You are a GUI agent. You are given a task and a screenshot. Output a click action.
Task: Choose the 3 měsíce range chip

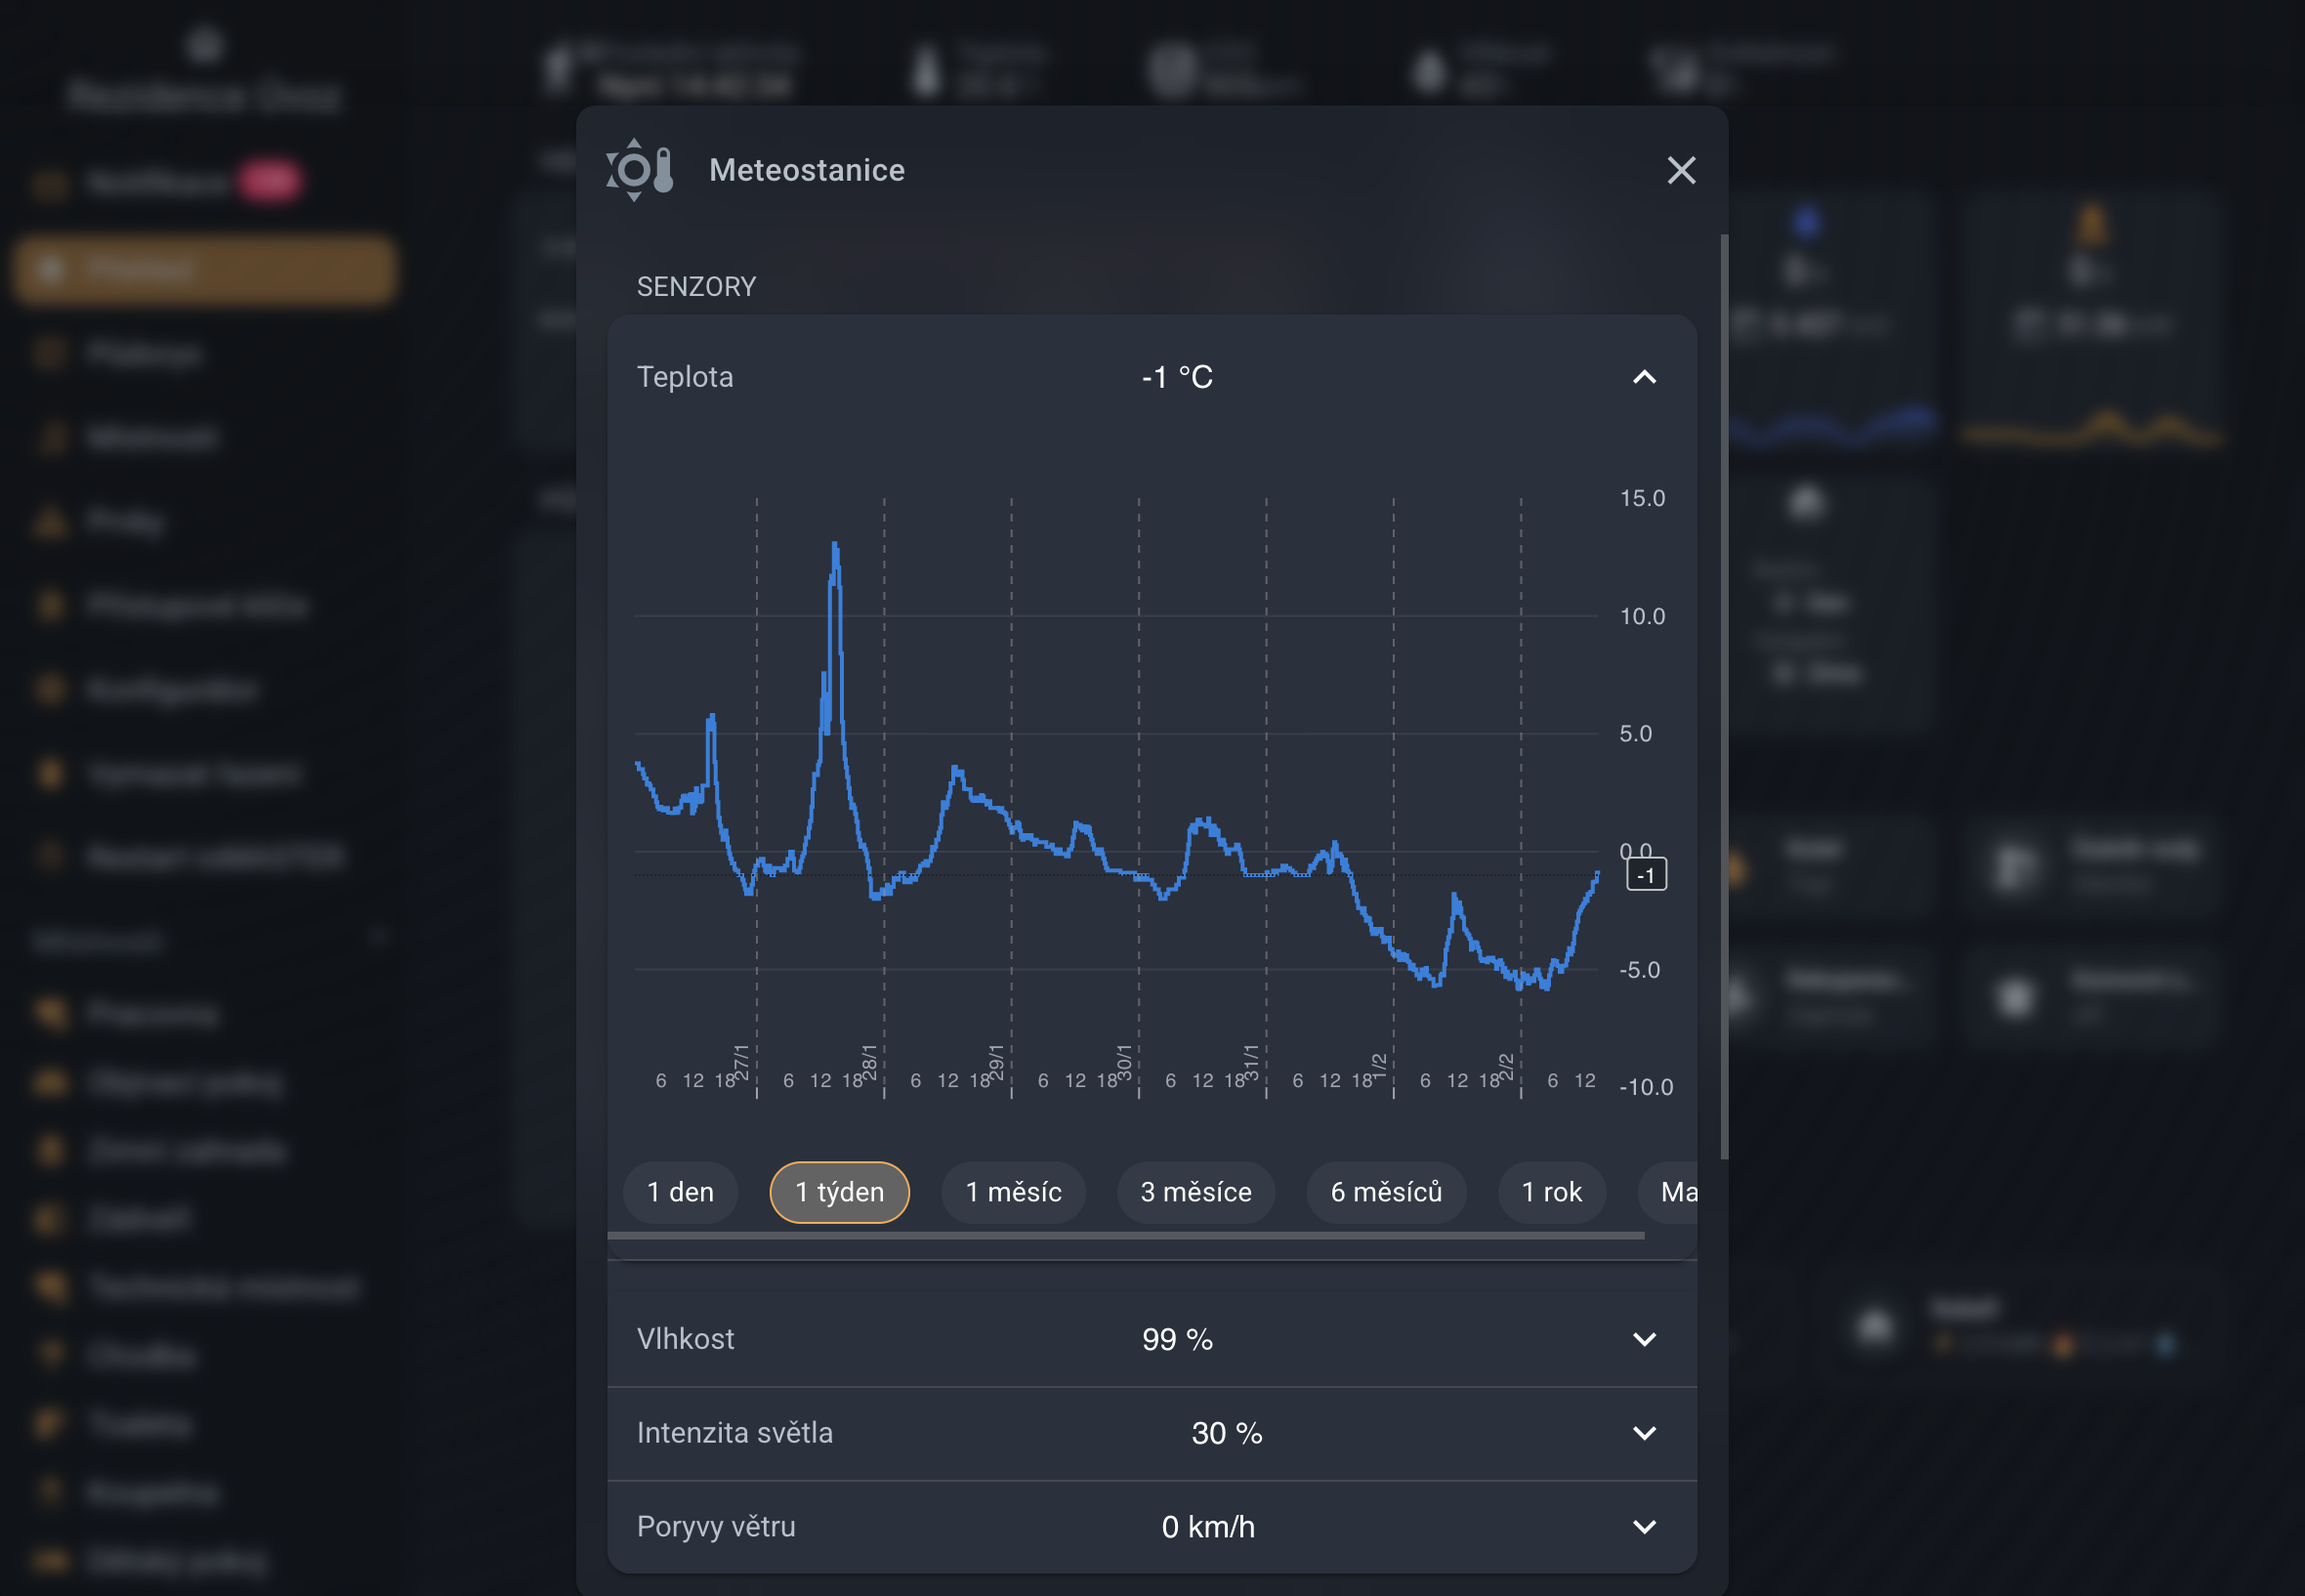click(x=1195, y=1192)
